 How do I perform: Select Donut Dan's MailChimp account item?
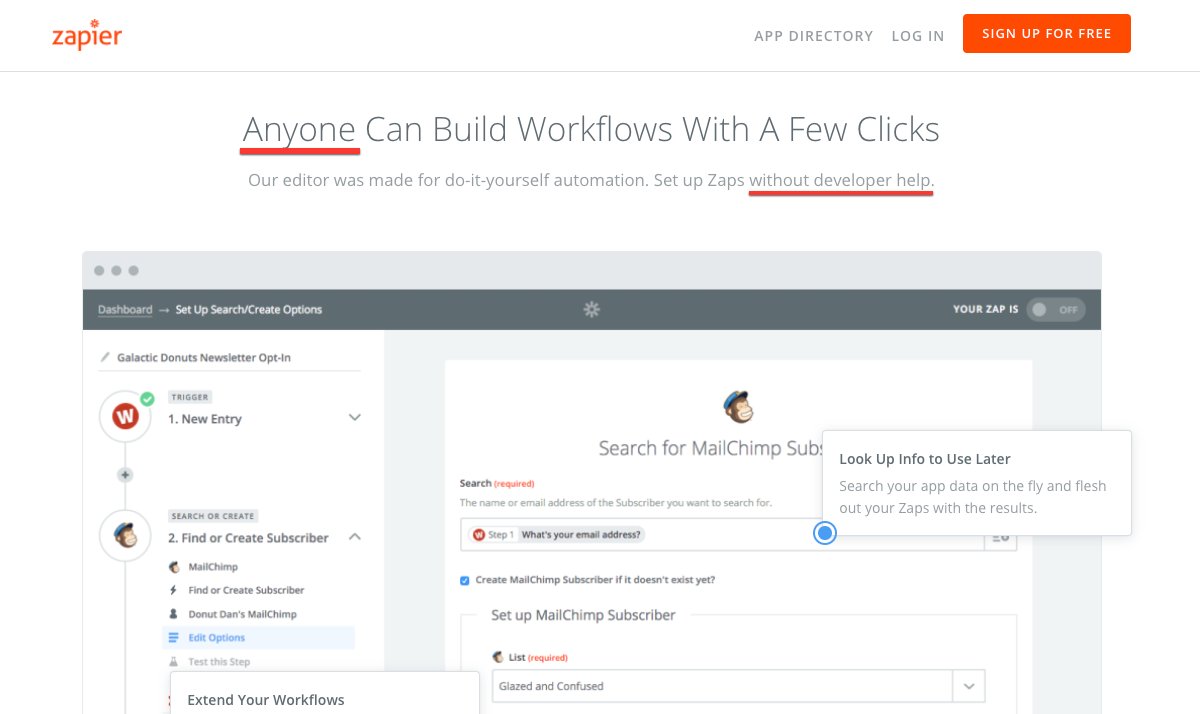point(242,614)
